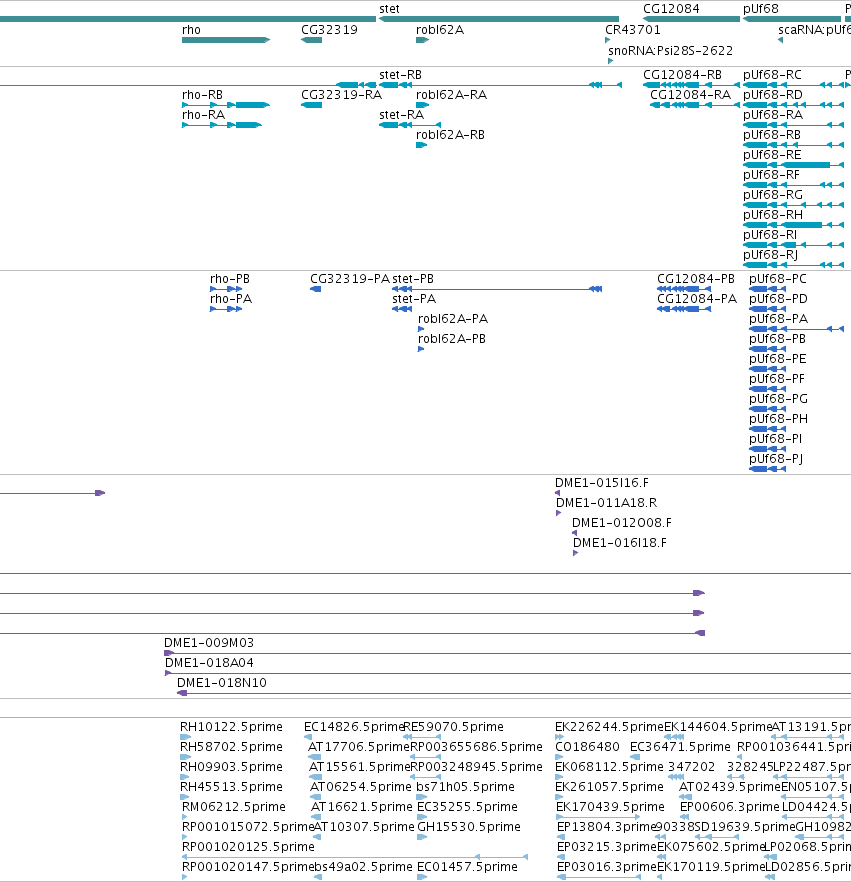Open the RH58702.5prime EST label
Screen dimensions: 851x882
(x=231, y=747)
